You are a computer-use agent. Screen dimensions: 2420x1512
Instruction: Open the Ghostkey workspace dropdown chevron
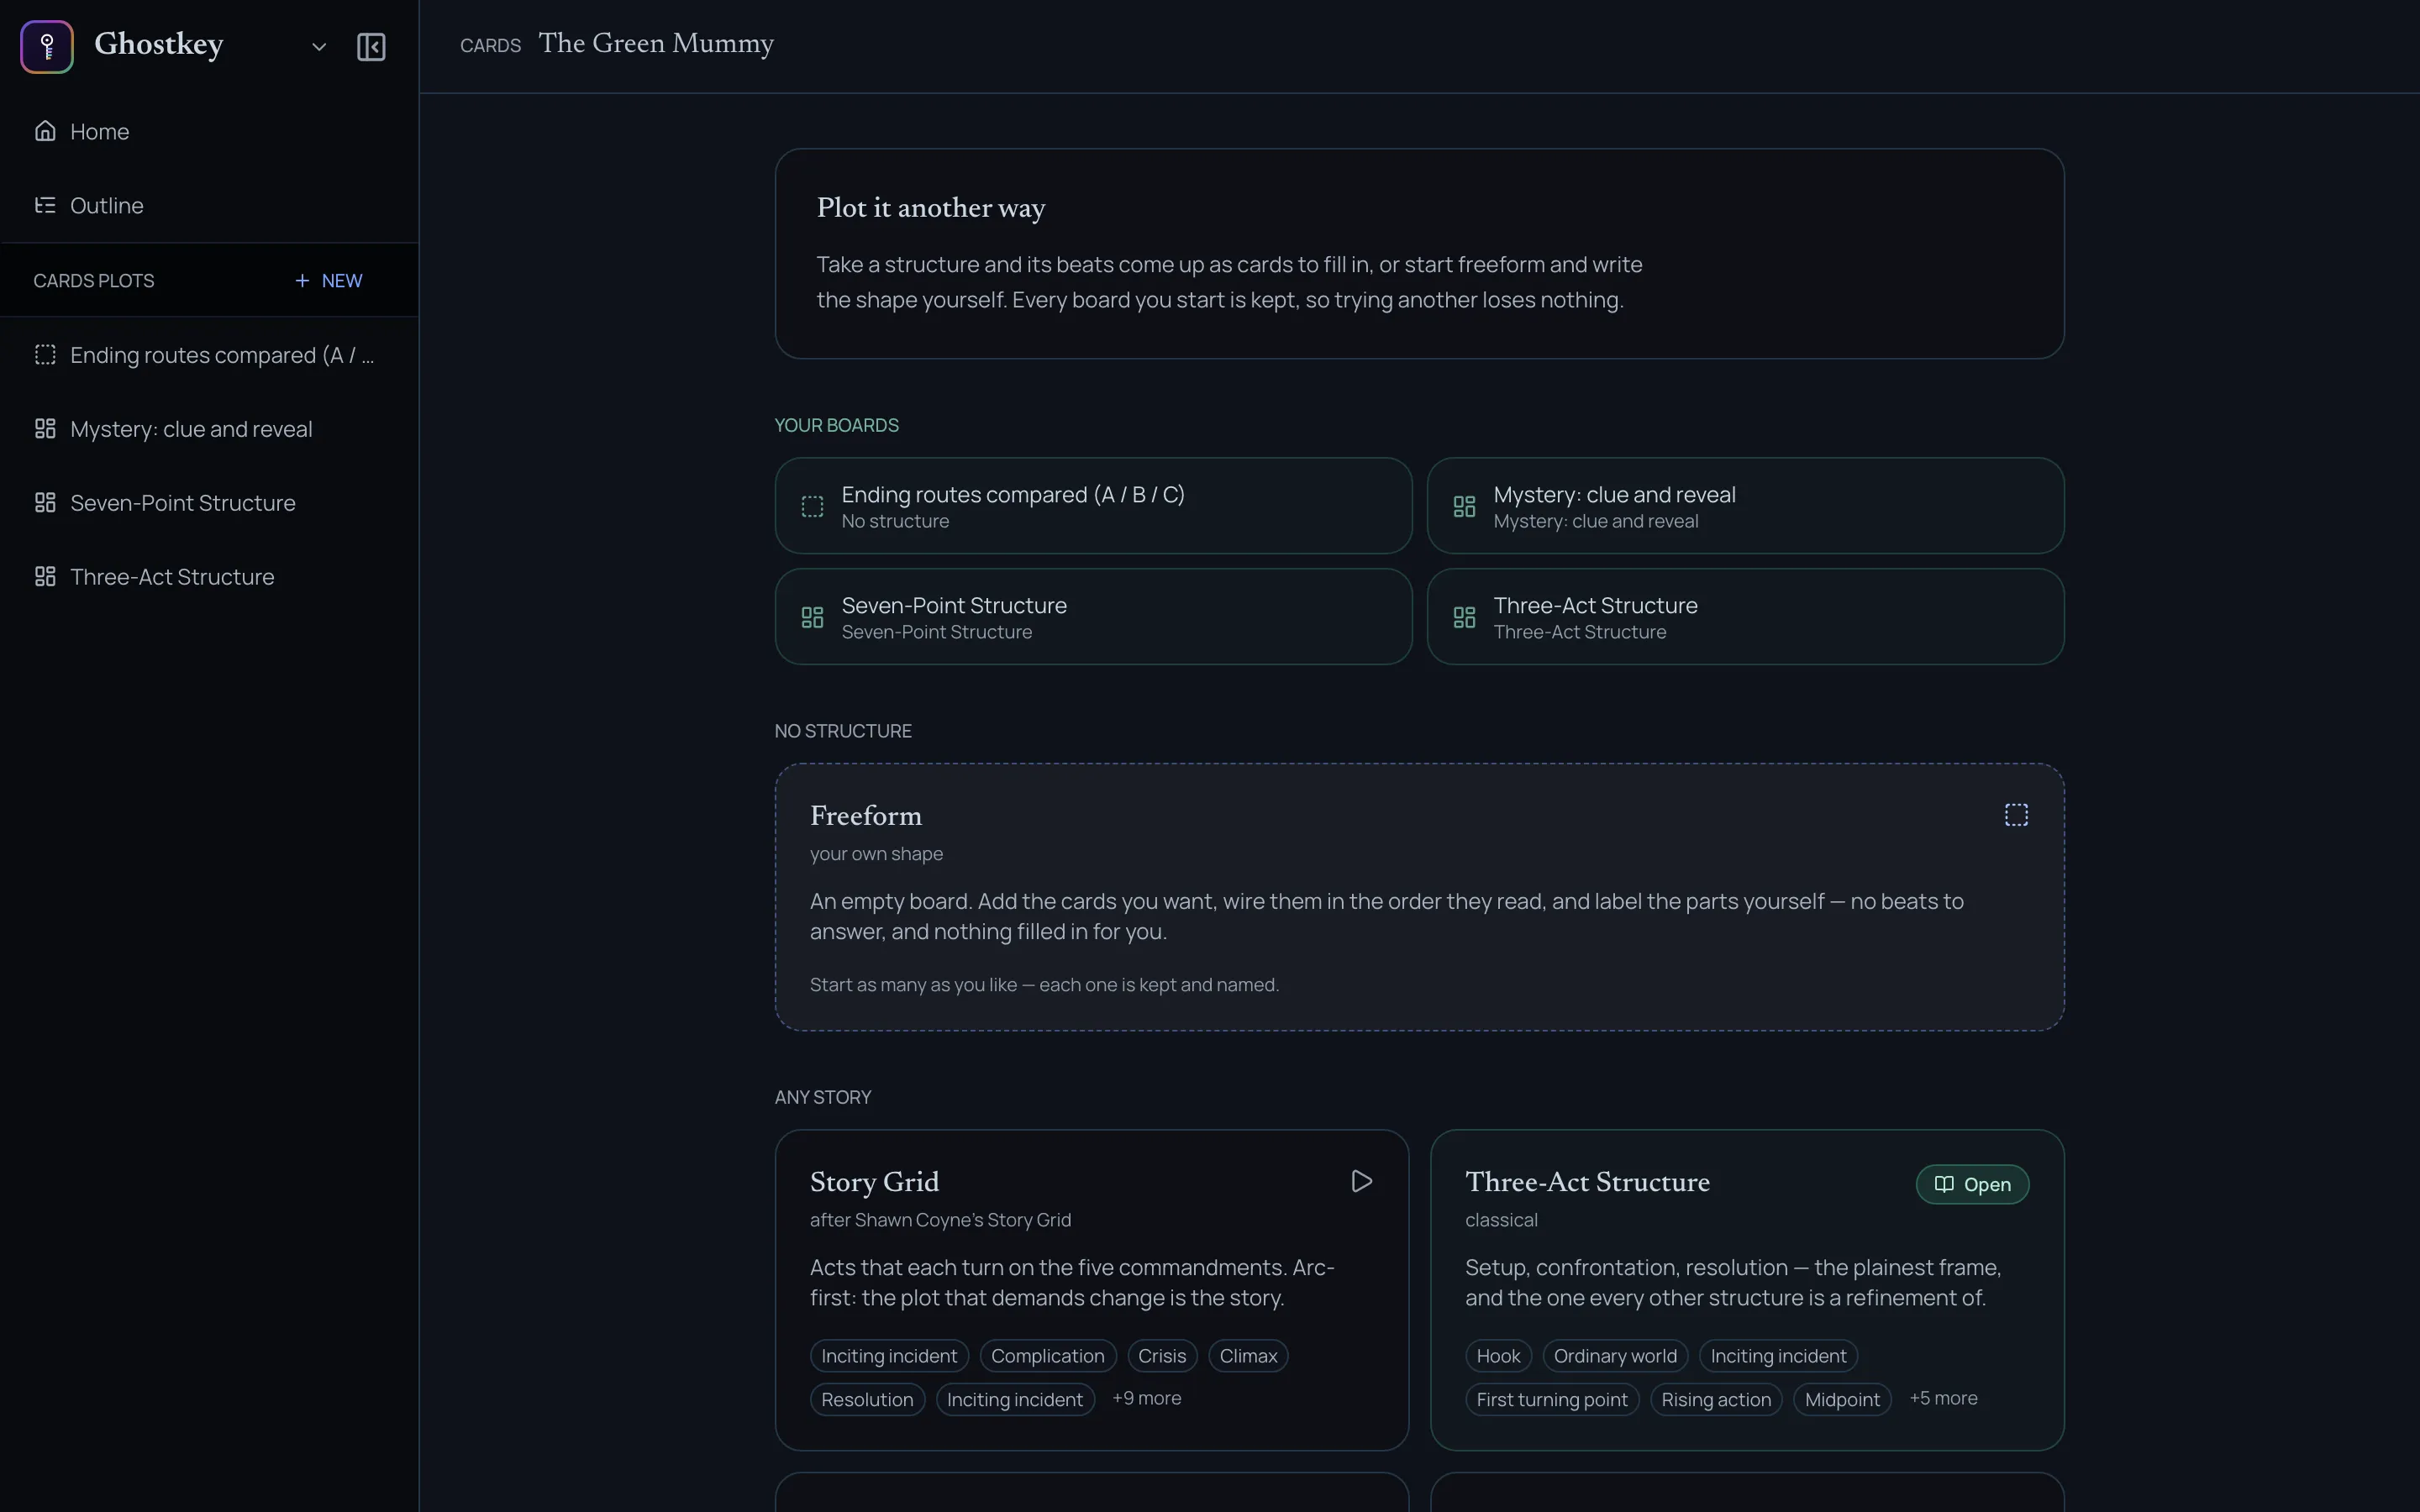[319, 47]
